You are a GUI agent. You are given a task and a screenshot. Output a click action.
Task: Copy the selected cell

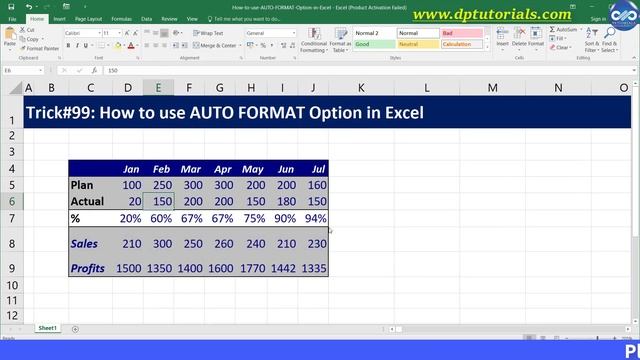point(29,39)
